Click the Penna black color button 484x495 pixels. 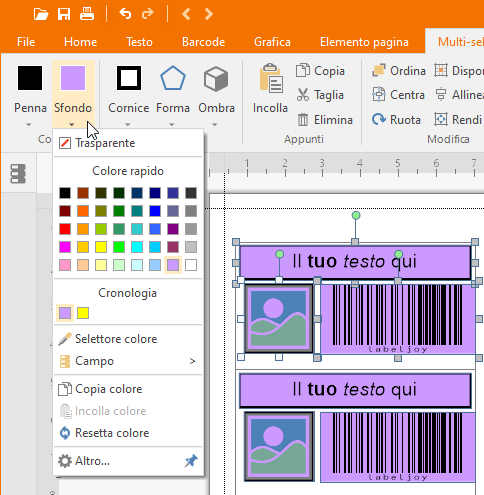pos(30,78)
